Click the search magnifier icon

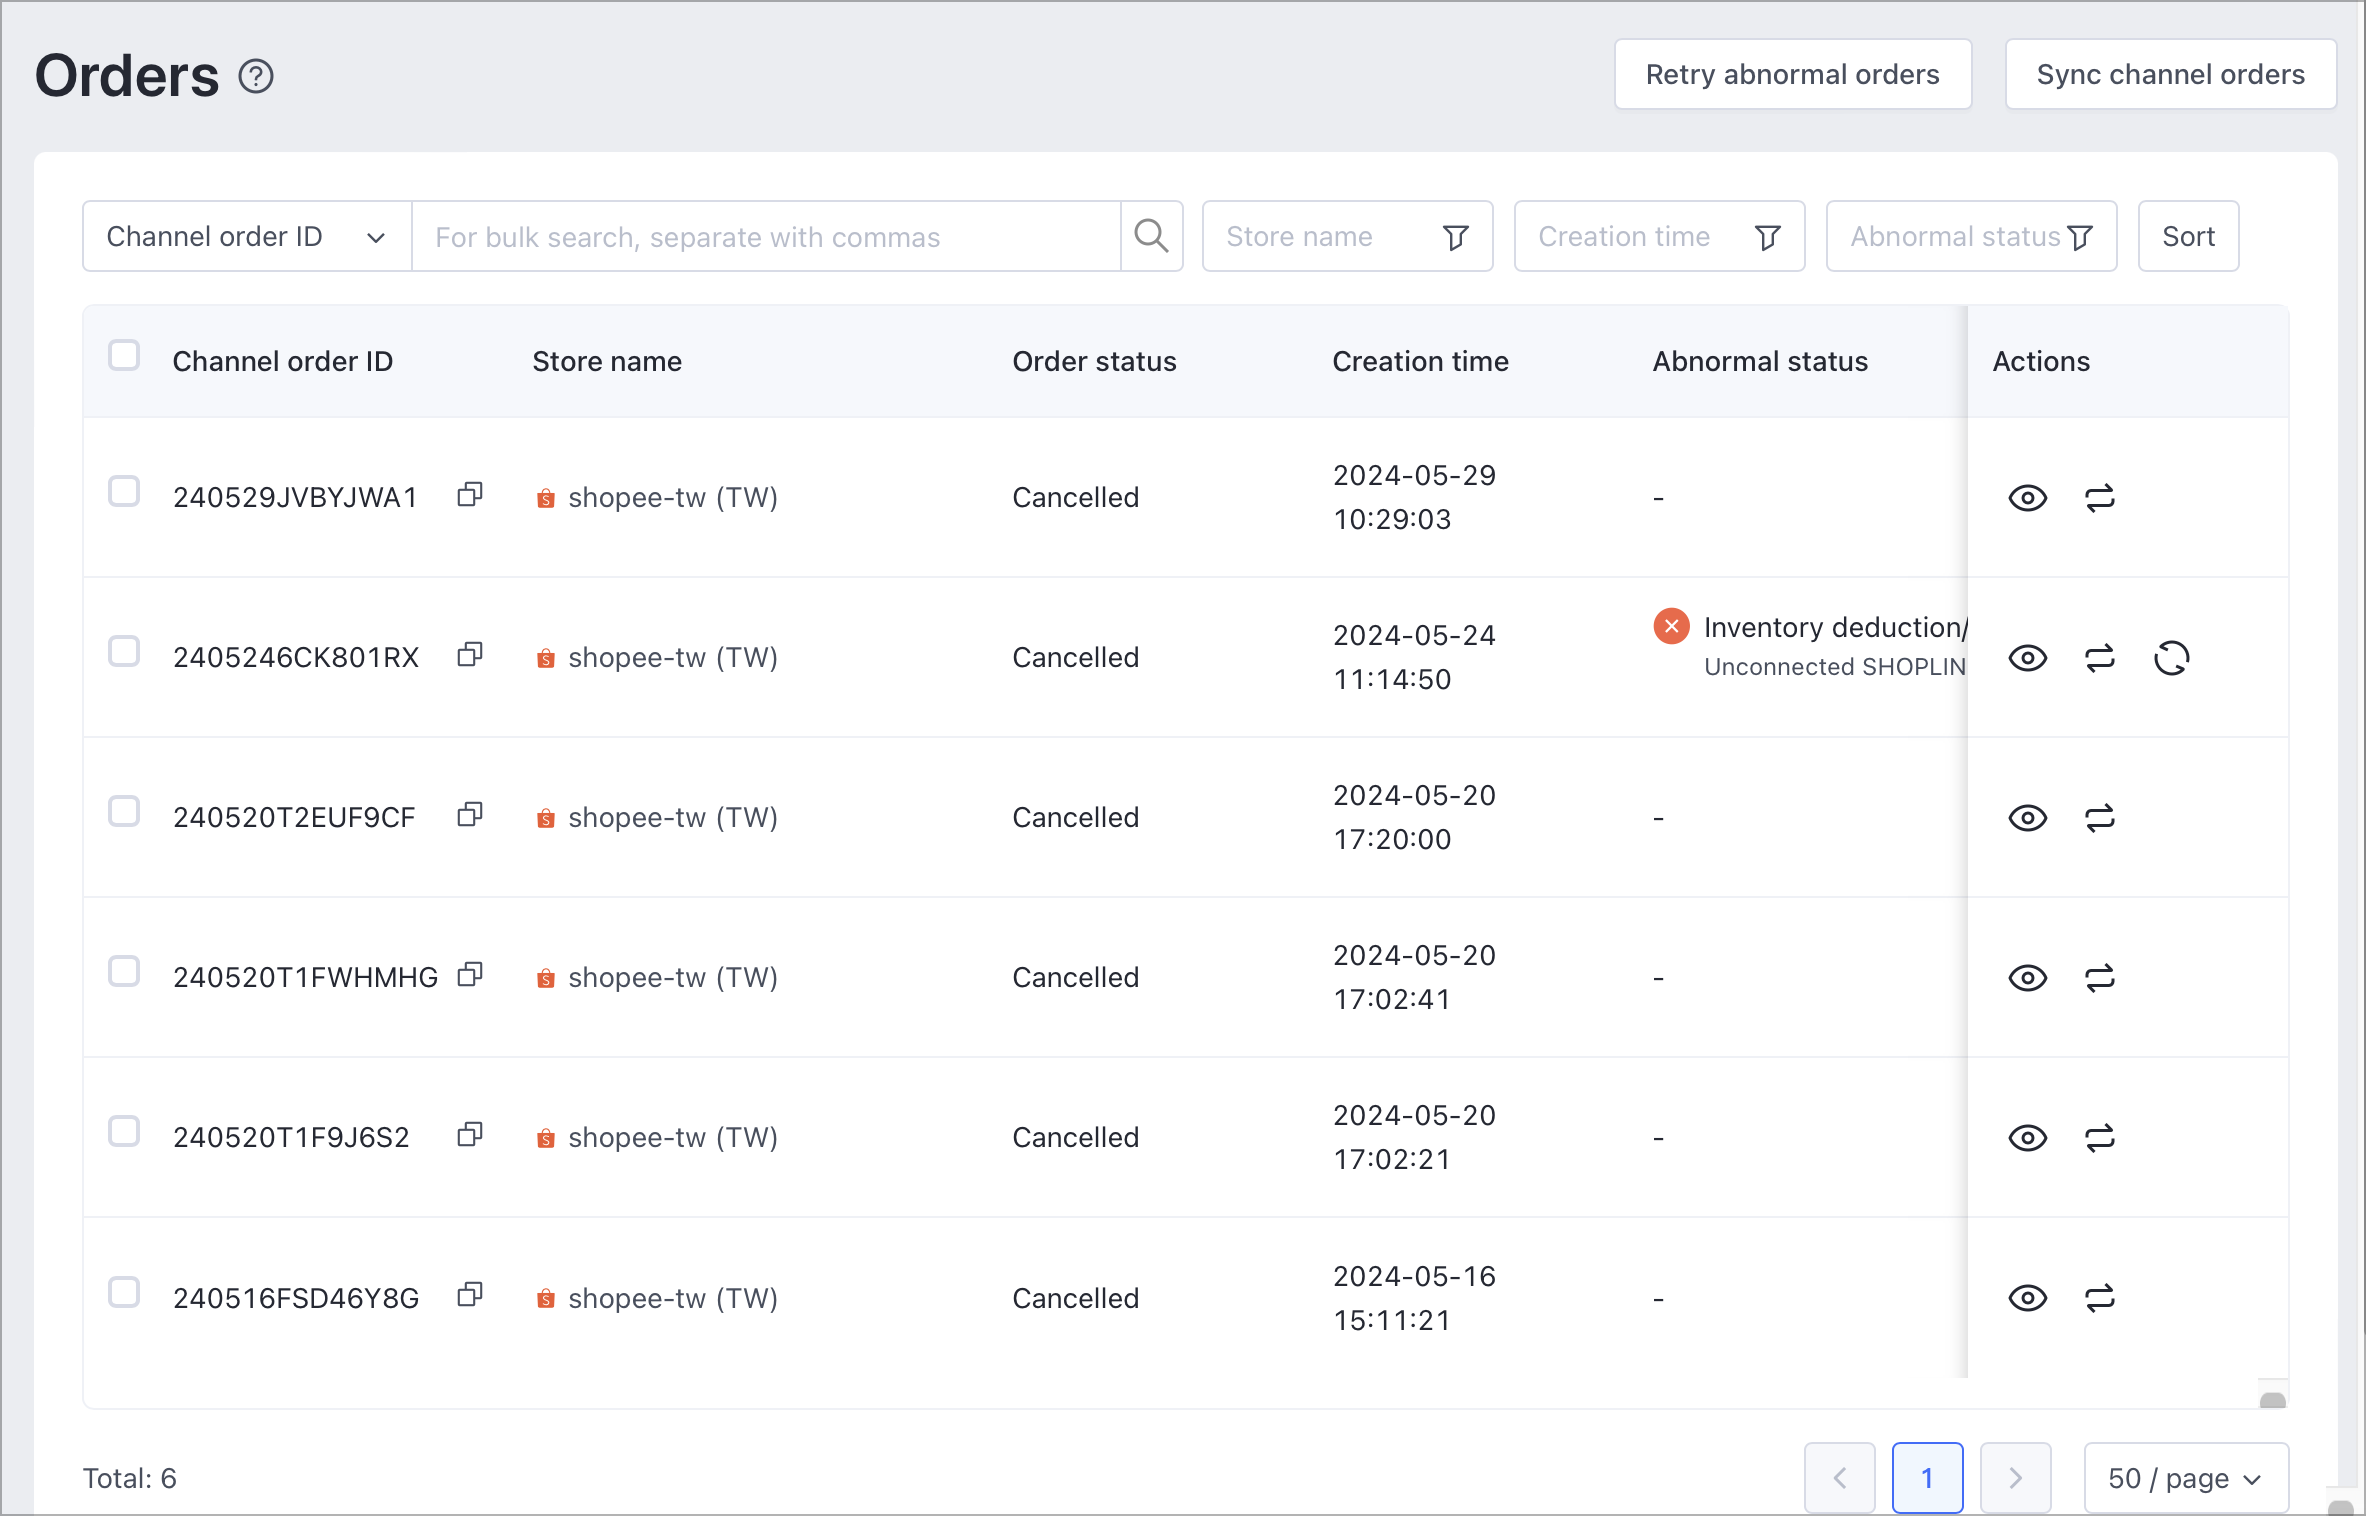coord(1151,236)
